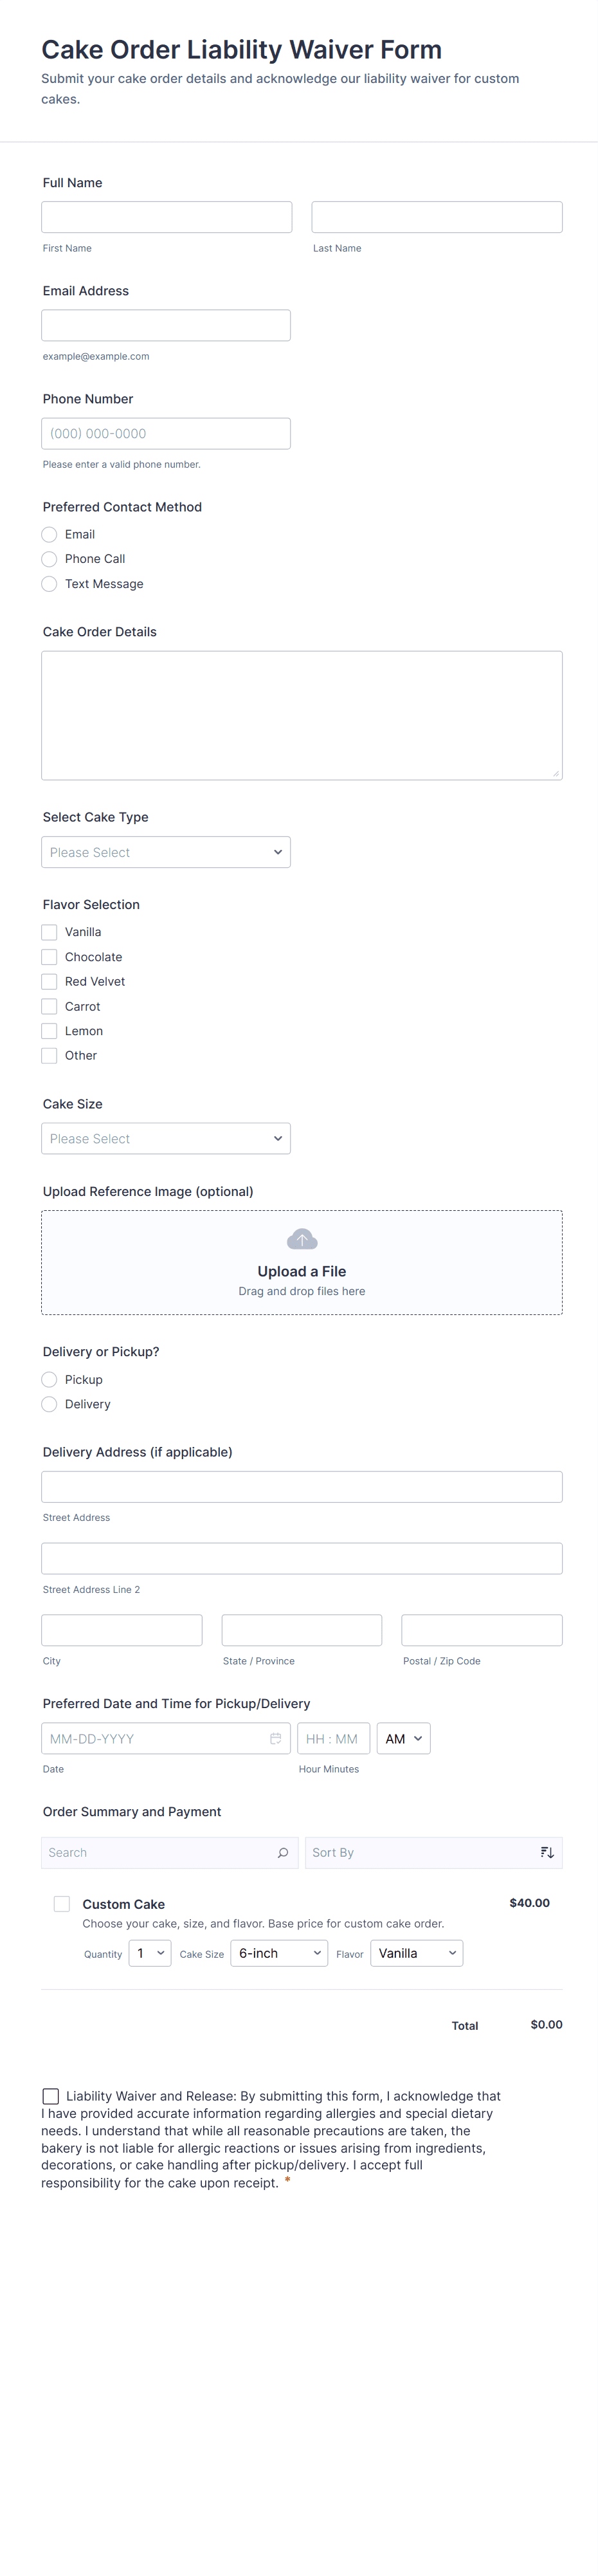Expand the Cake Size dropdown
This screenshot has width=598, height=2576.
(166, 1139)
